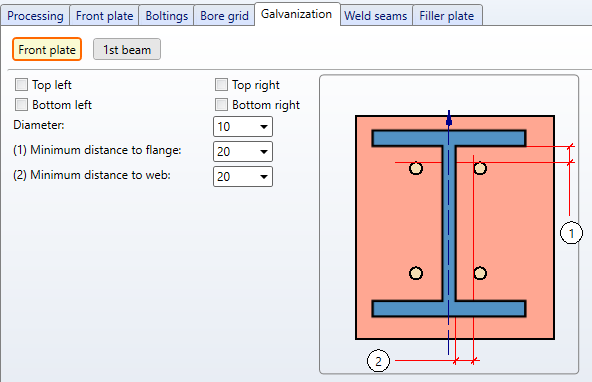The image size is (592, 382).
Task: Click the blue arrow atop beam axis
Action: pos(449,119)
